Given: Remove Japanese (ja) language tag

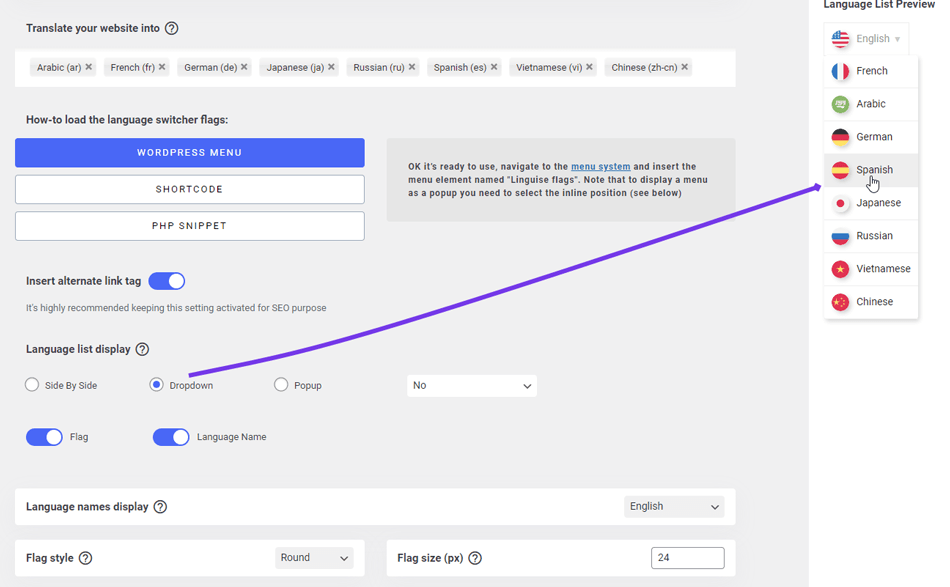Looking at the screenshot, I should click(331, 67).
